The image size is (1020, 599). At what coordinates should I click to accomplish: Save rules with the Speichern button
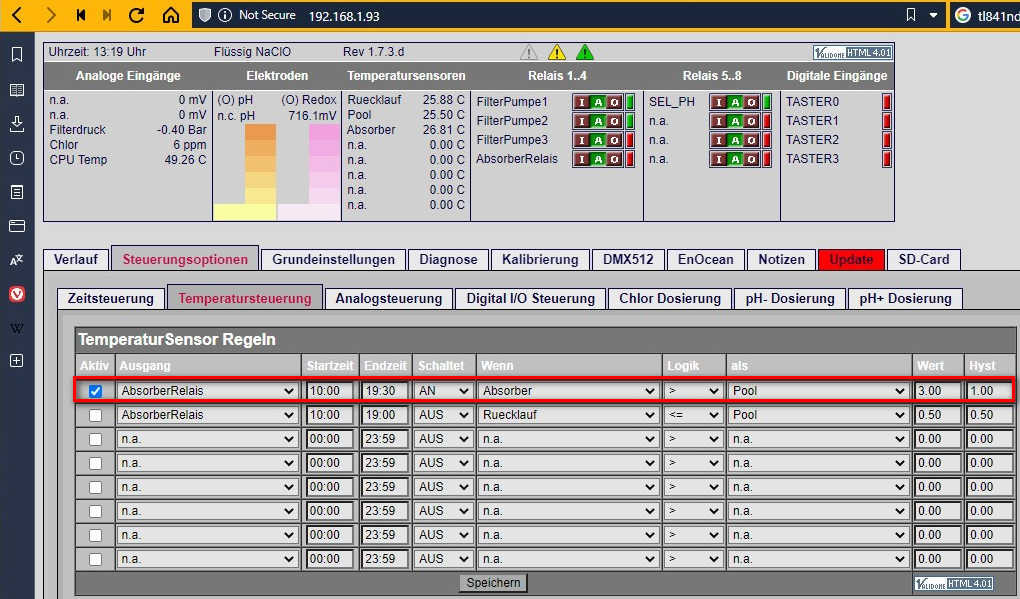click(493, 583)
